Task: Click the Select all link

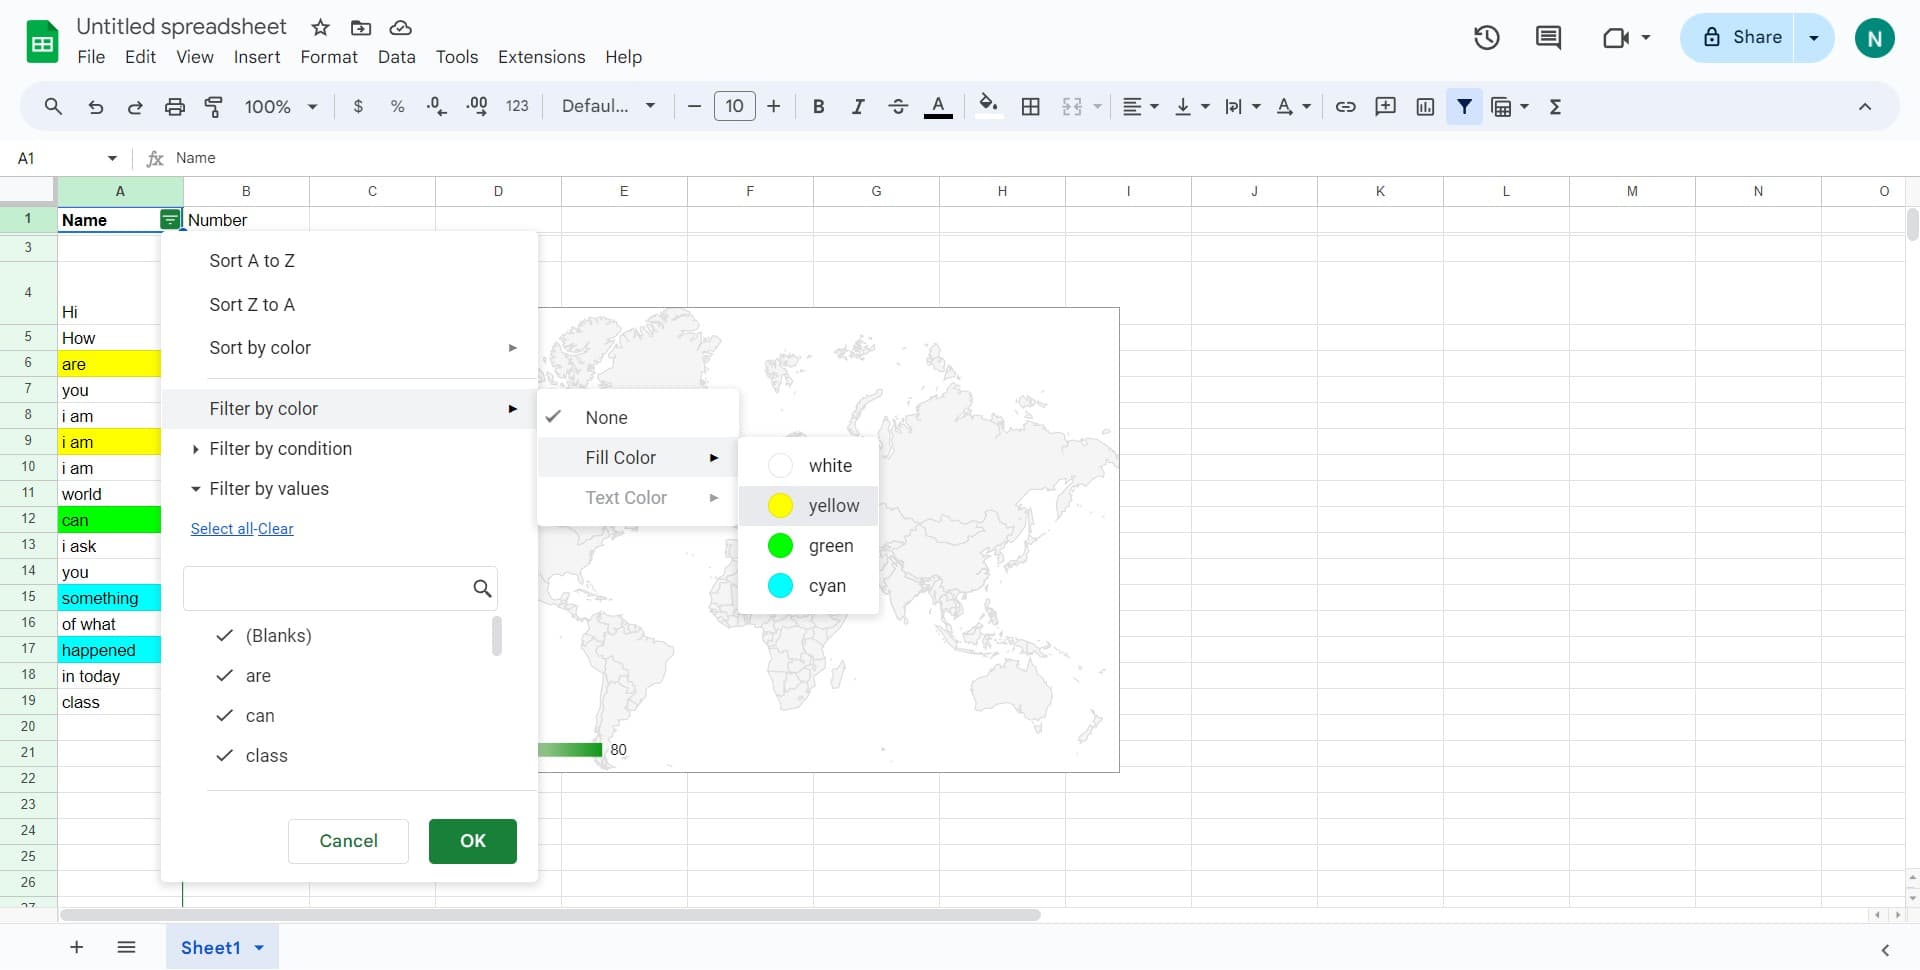Action: [221, 529]
